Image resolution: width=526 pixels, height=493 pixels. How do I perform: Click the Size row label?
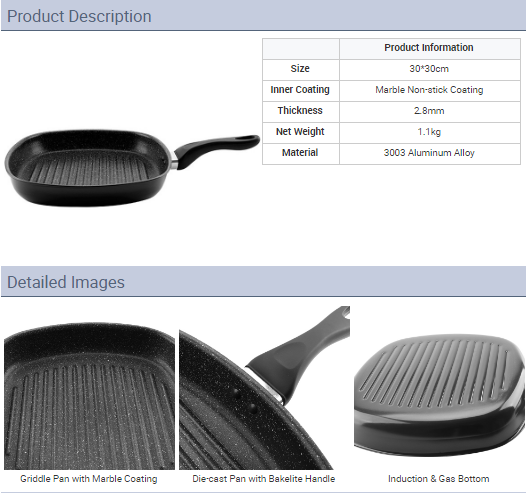point(300,69)
